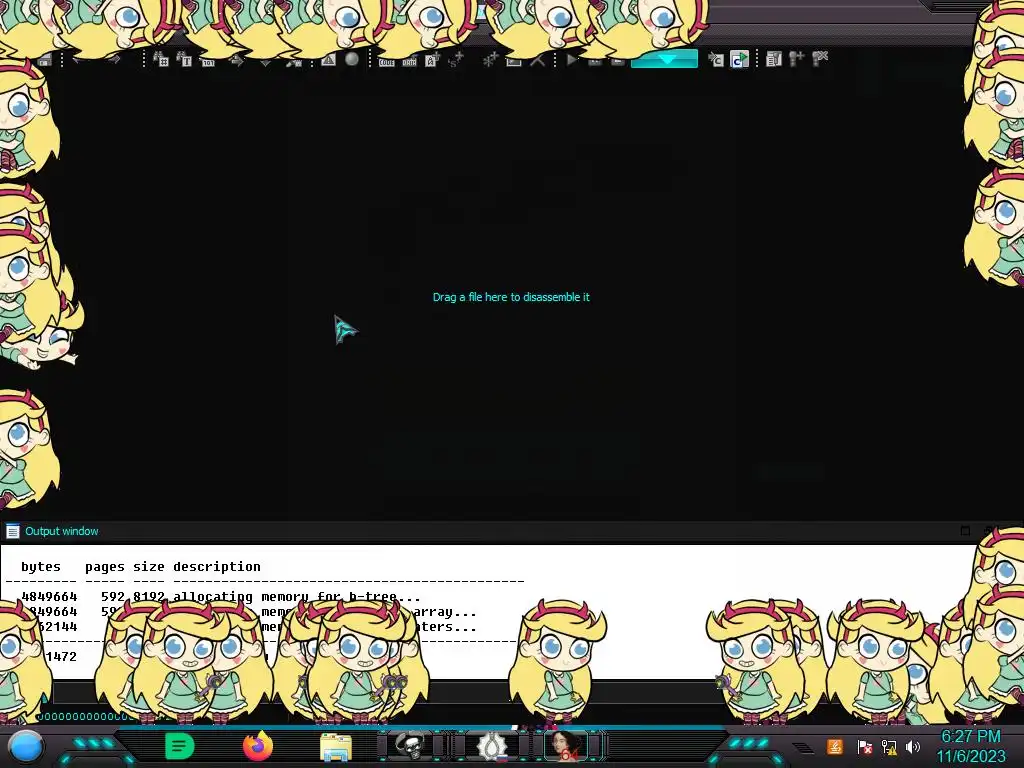Image resolution: width=1024 pixels, height=768 pixels.
Task: Click the network status tray icon
Action: pyautogui.click(x=889, y=746)
